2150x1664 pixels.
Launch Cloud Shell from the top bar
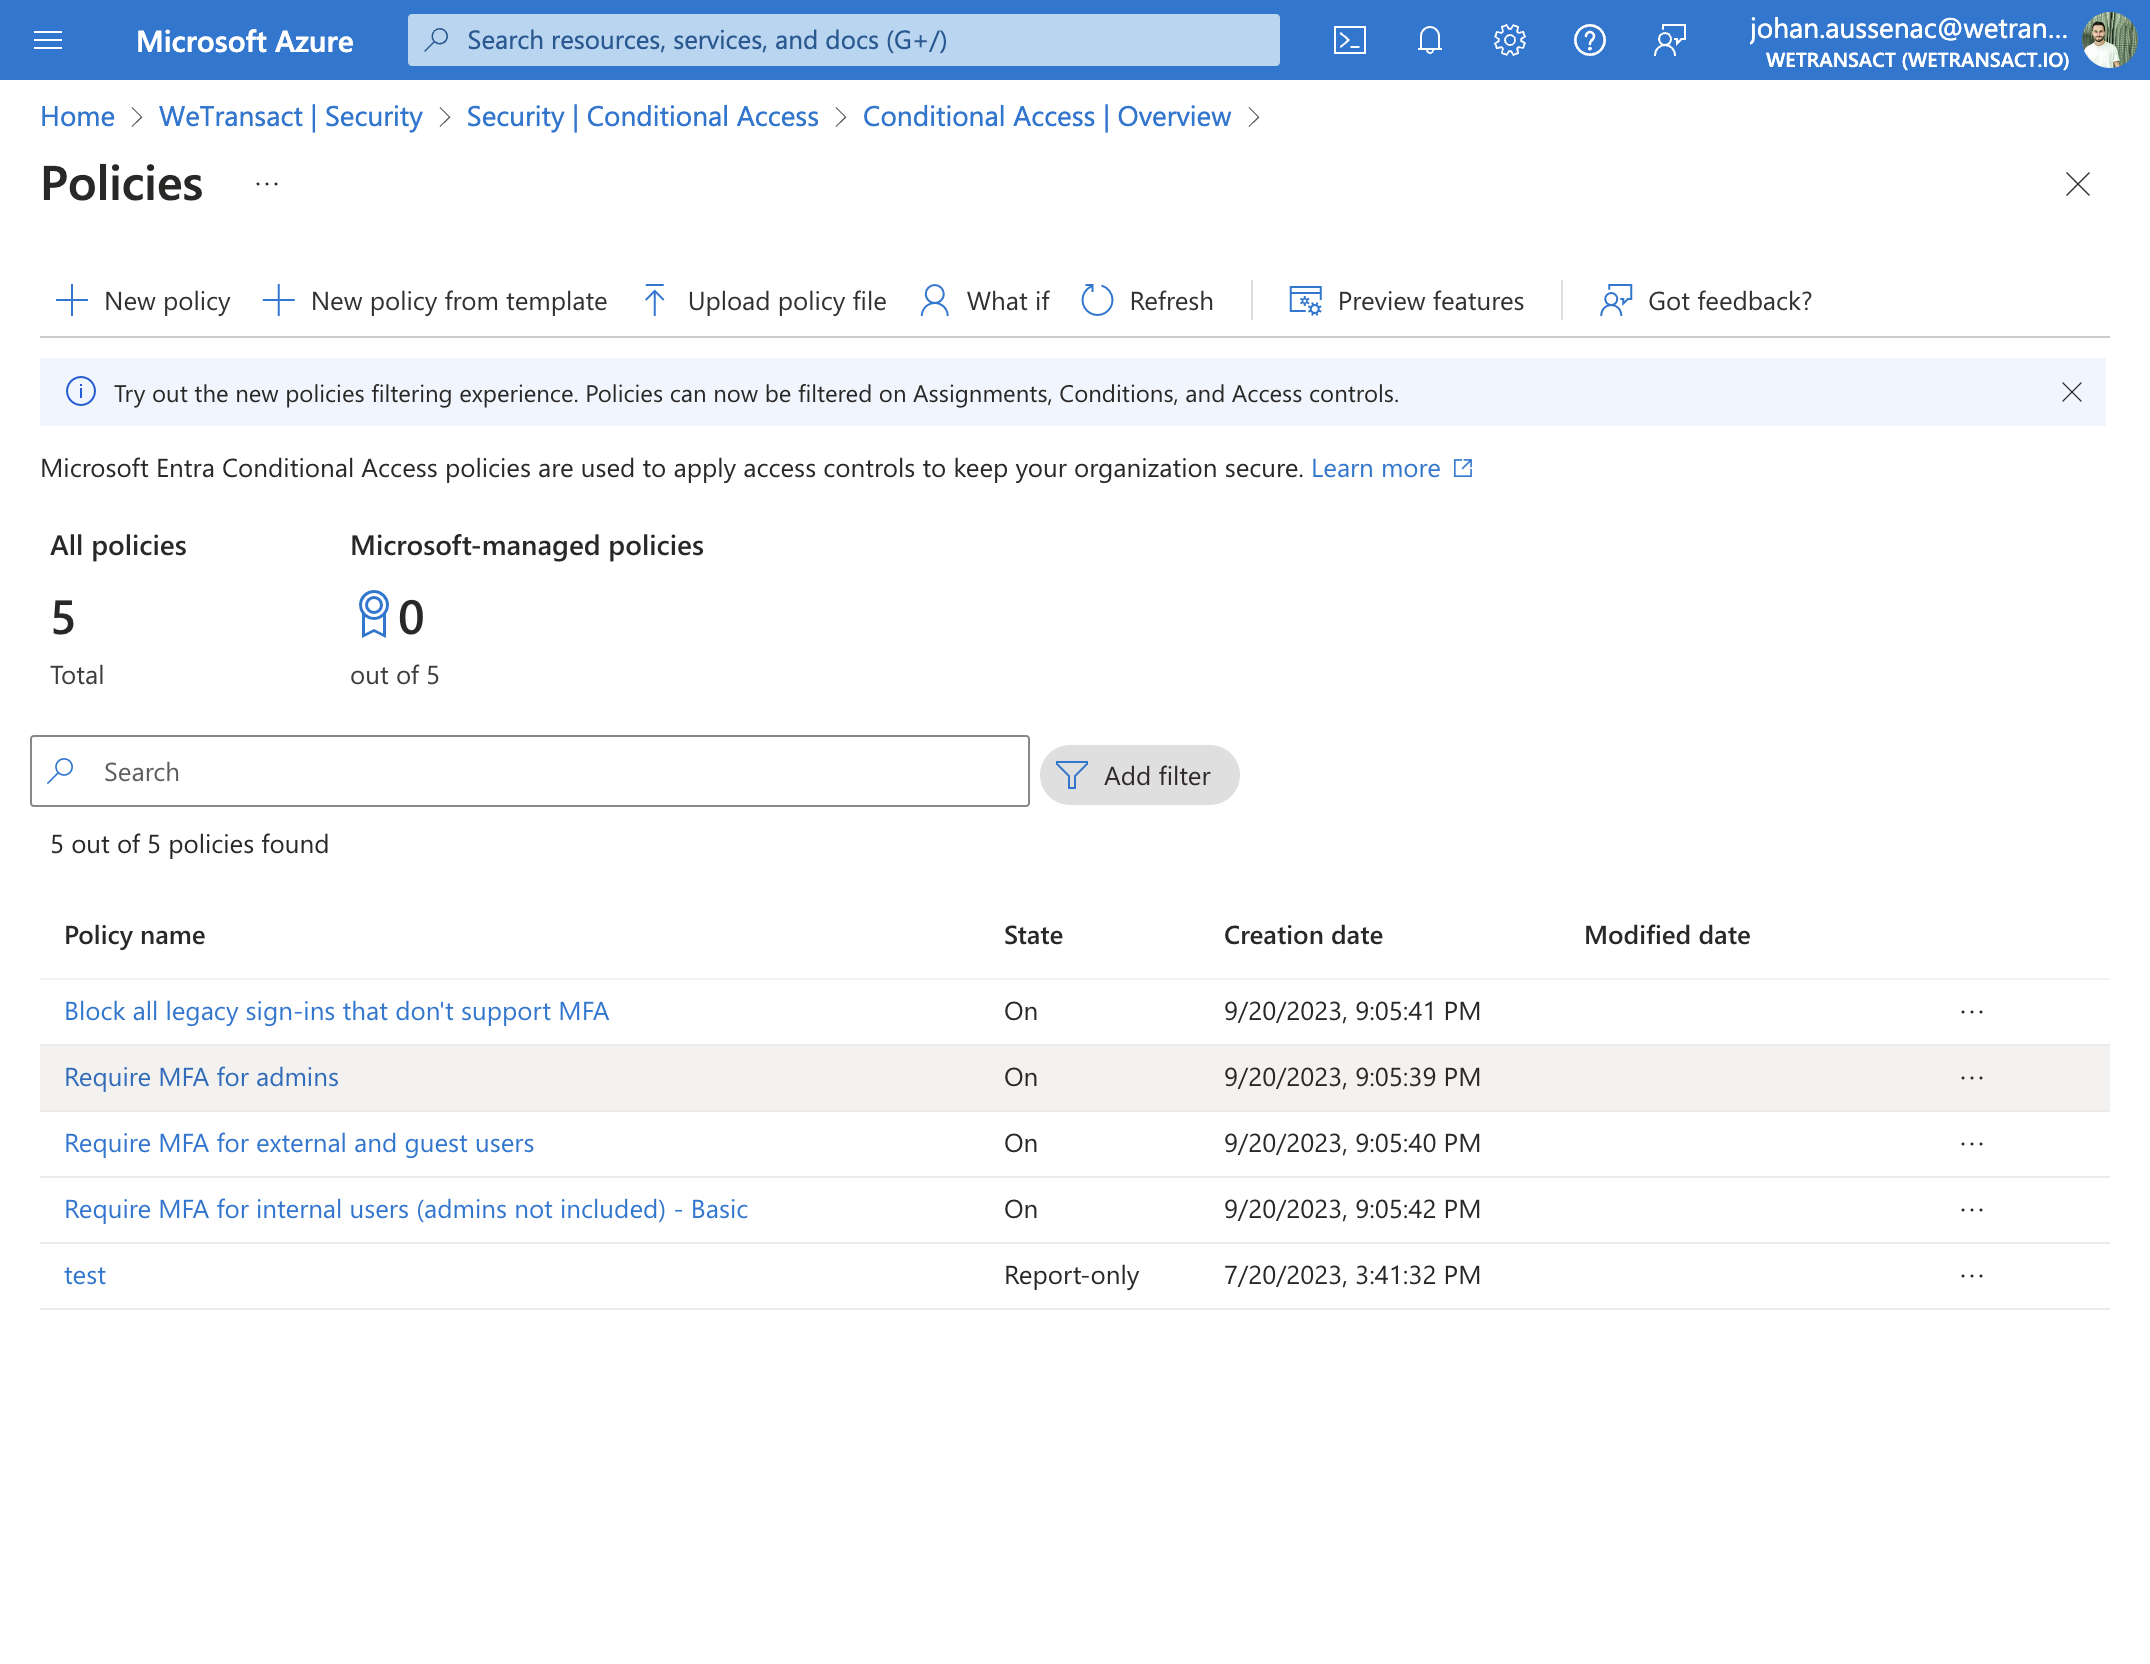[x=1350, y=40]
